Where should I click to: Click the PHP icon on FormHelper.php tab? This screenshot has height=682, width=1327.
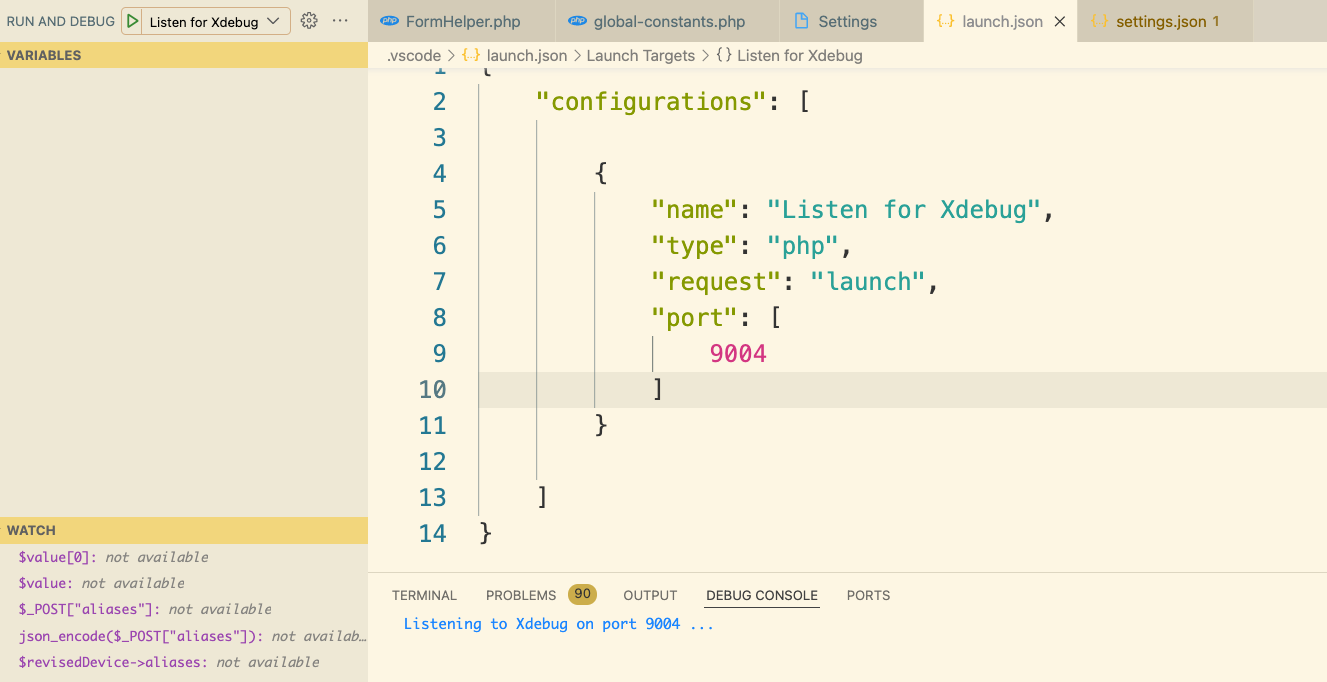tap(390, 21)
